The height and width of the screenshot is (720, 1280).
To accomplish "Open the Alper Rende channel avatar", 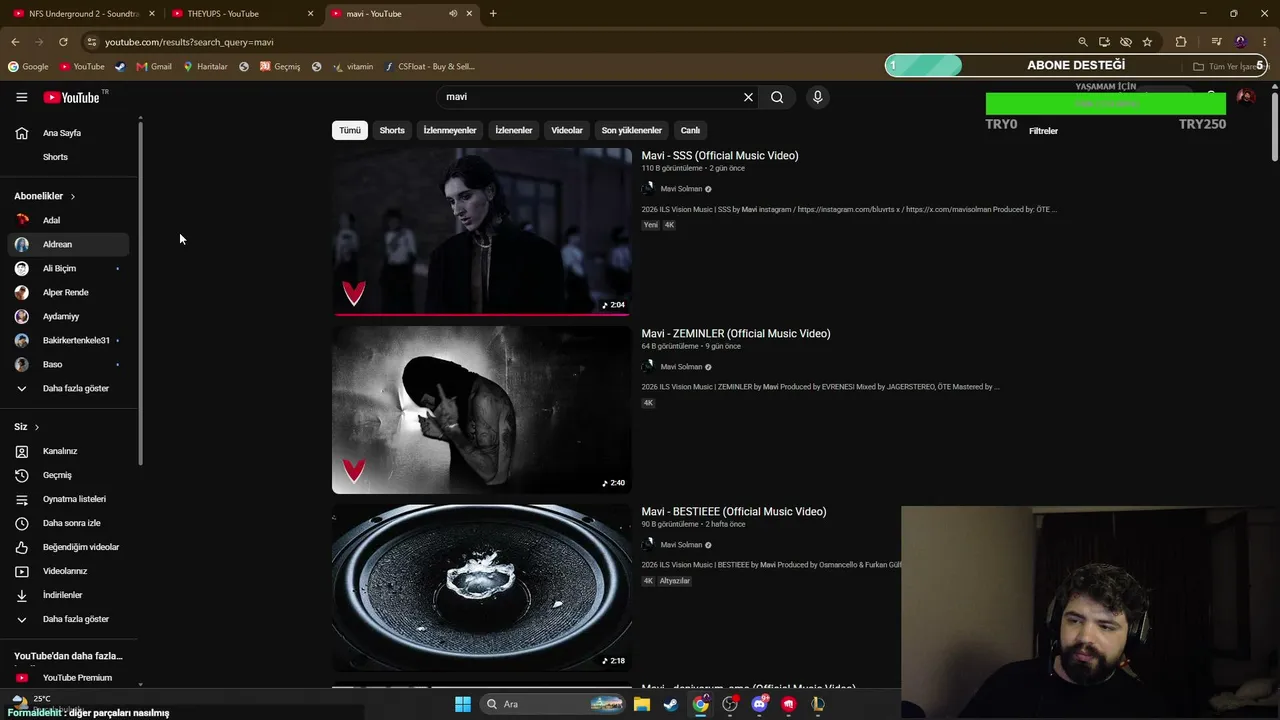I will (22, 292).
